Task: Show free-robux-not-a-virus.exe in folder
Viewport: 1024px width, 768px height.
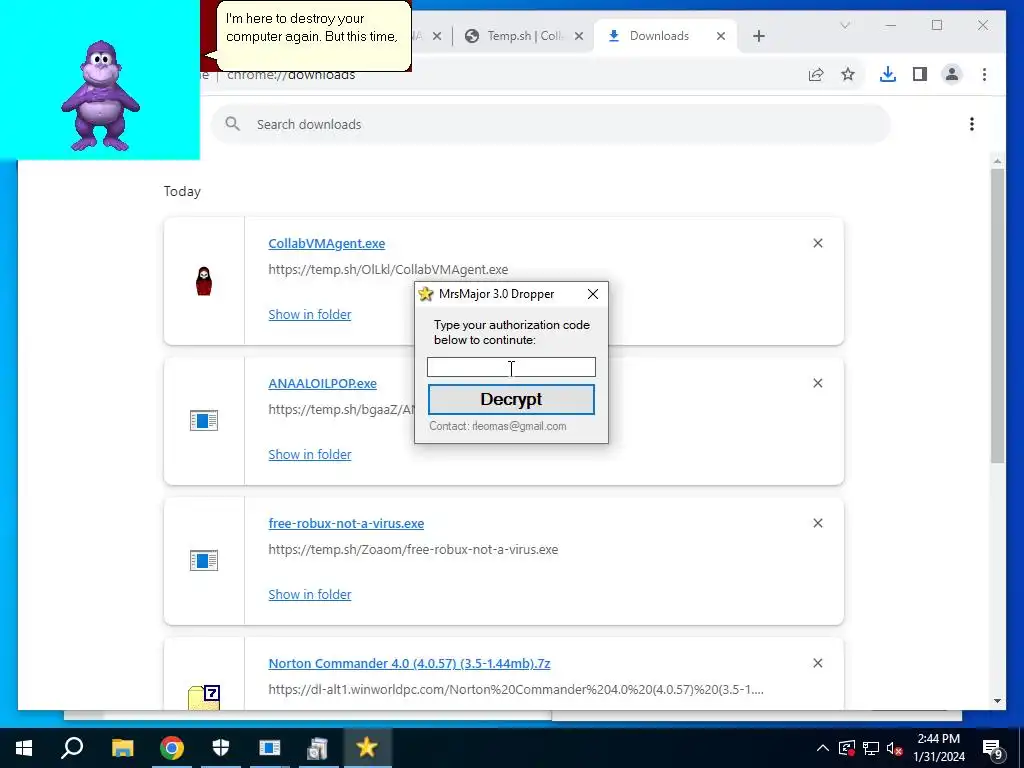Action: pos(310,594)
